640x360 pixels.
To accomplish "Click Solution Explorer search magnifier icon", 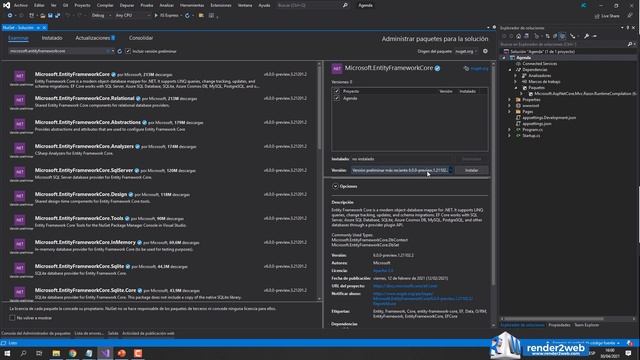I will click(629, 44).
